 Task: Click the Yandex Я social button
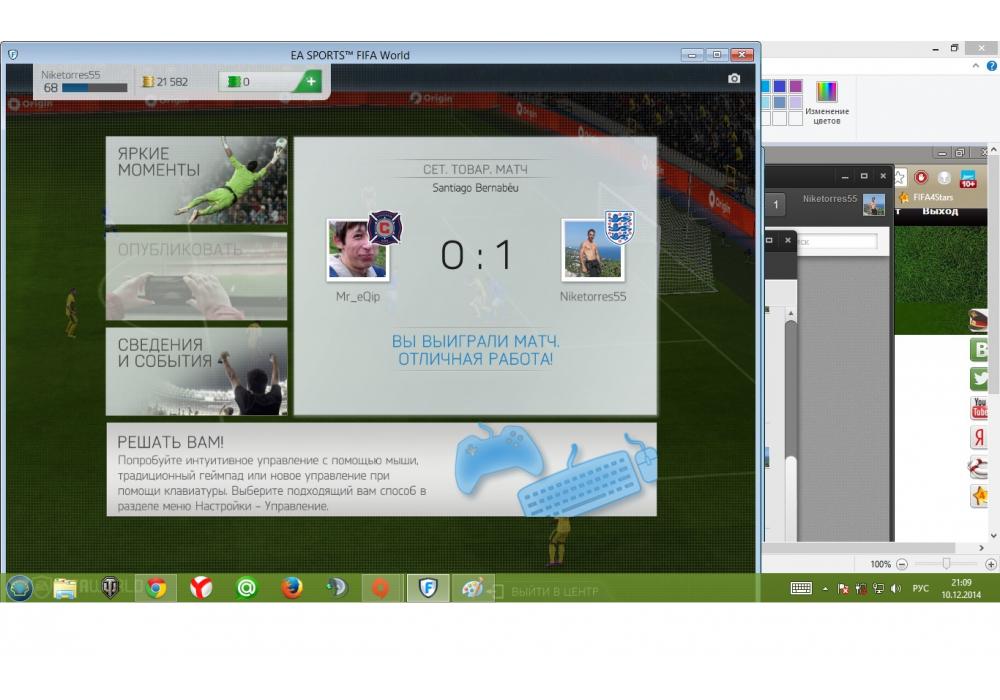(979, 437)
